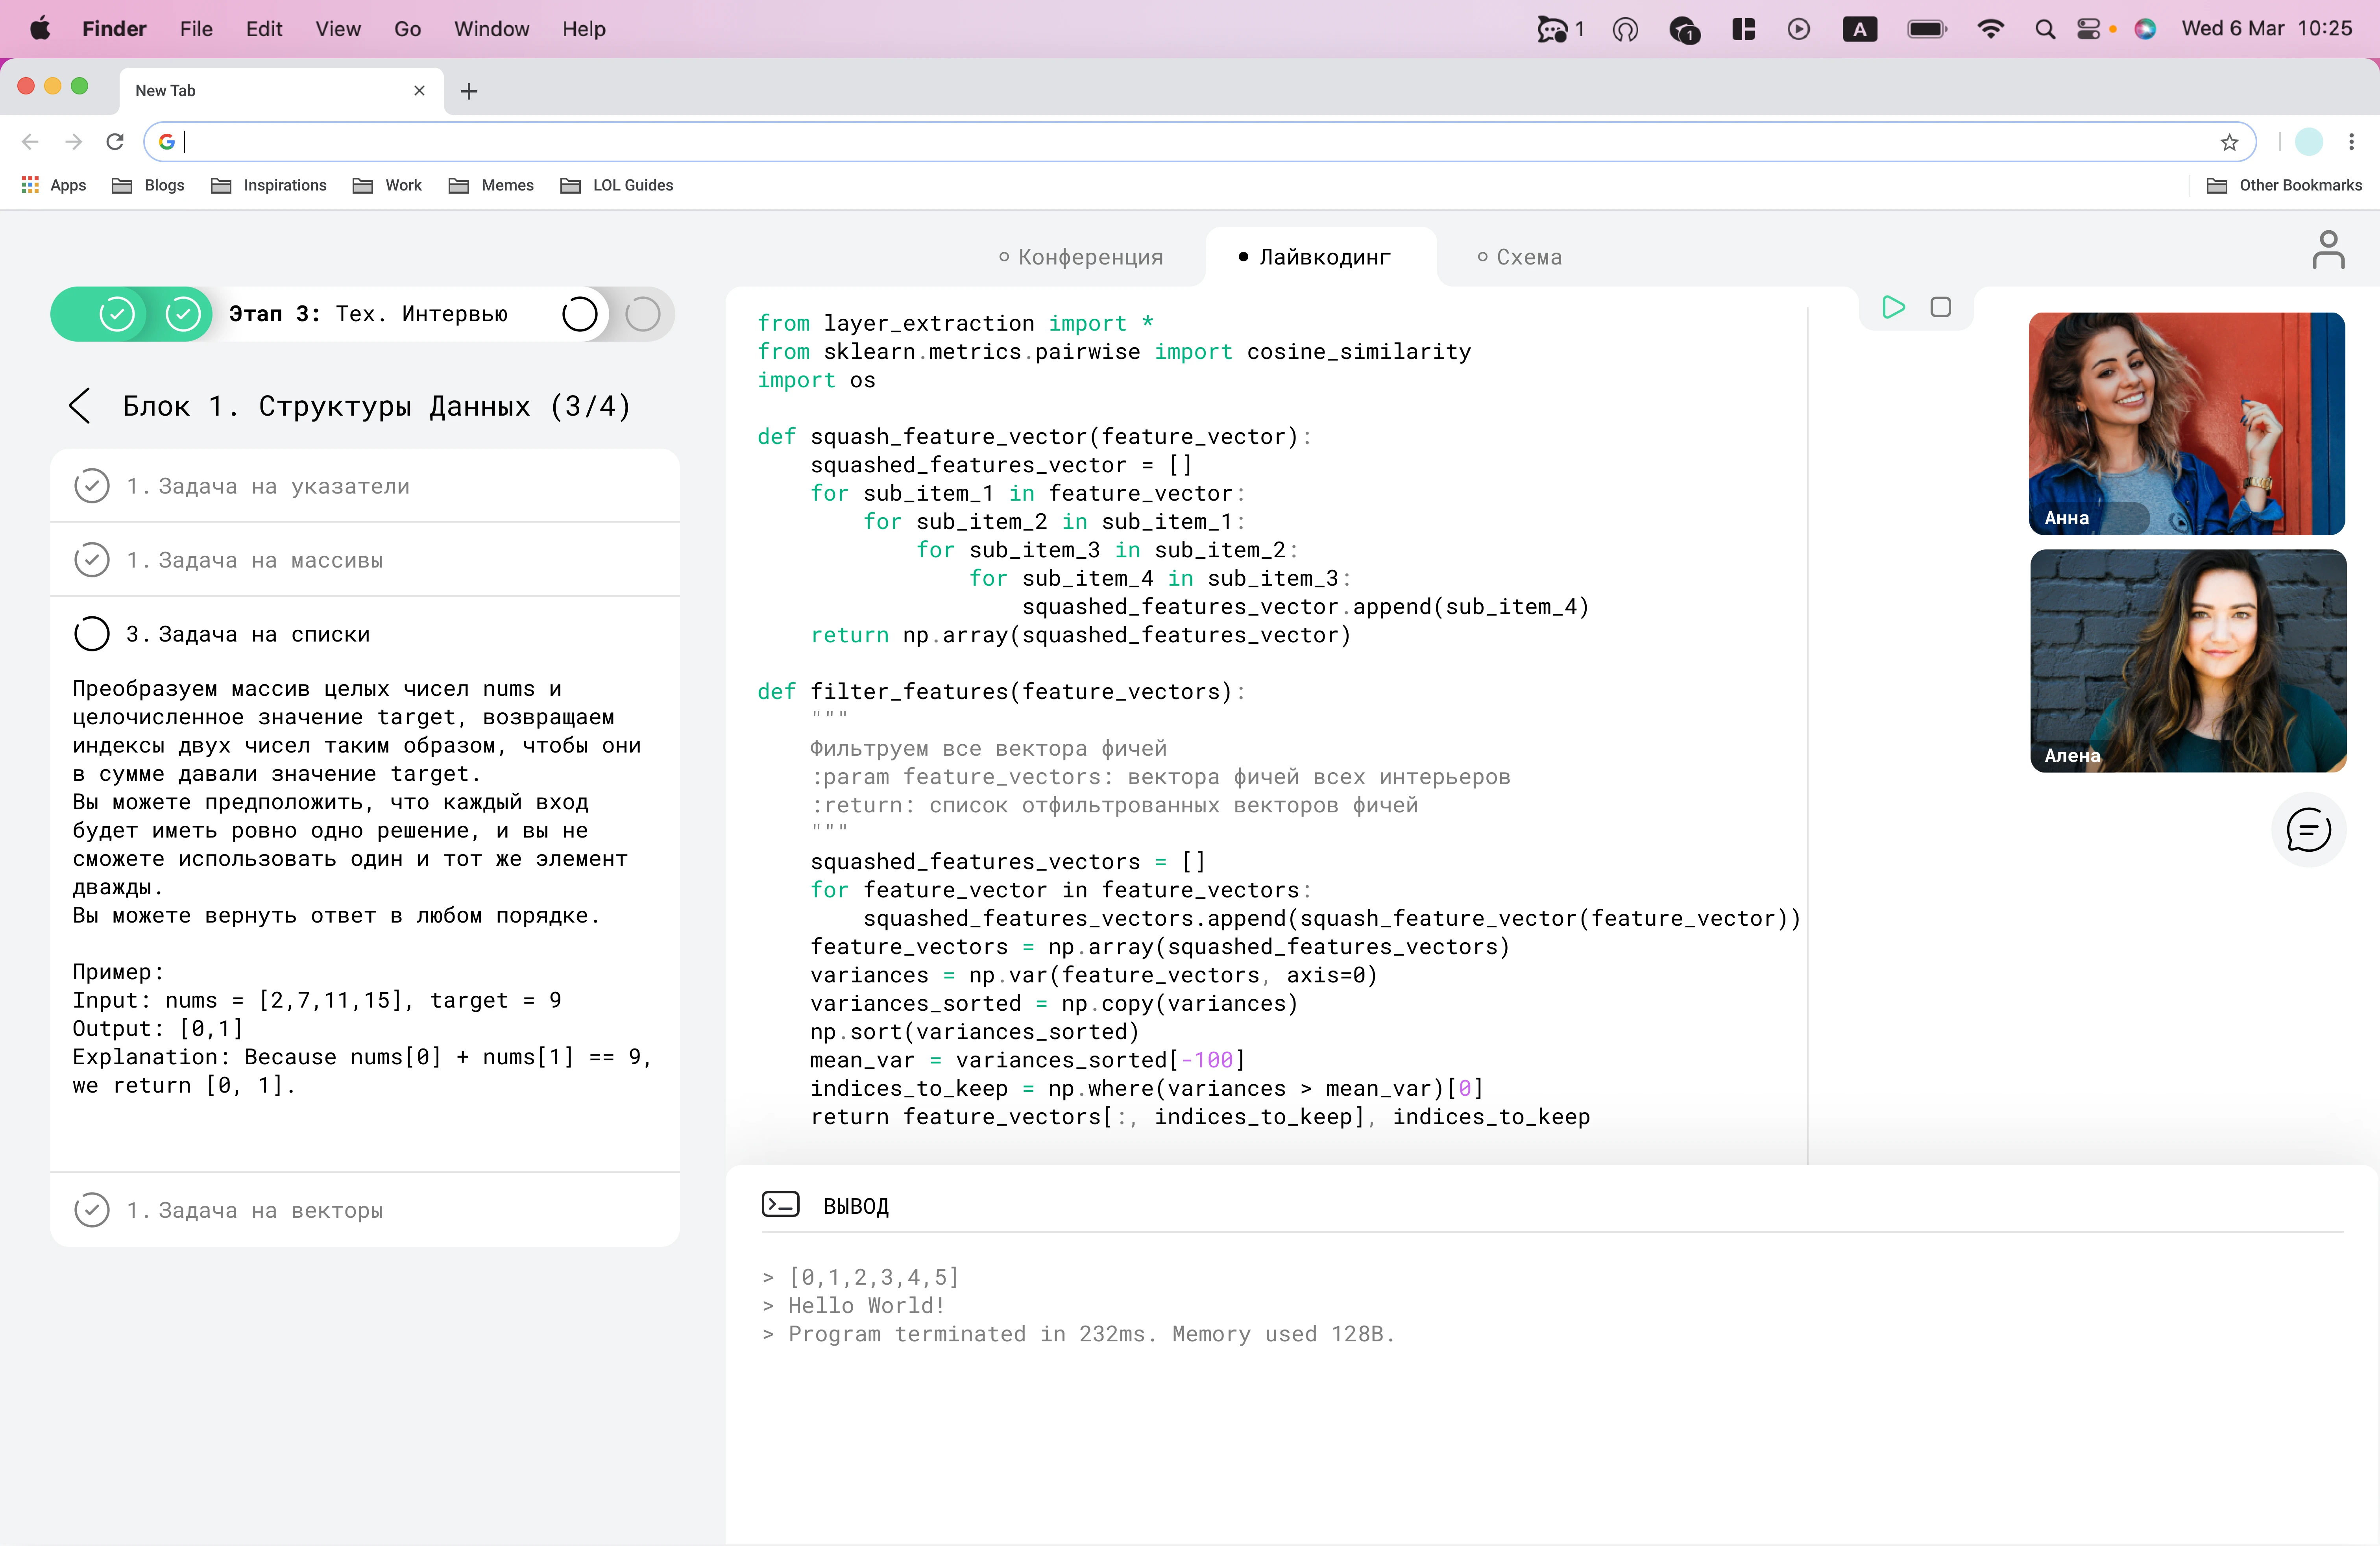2380x1546 pixels.
Task: Go forward in browser history
Action: [73, 142]
